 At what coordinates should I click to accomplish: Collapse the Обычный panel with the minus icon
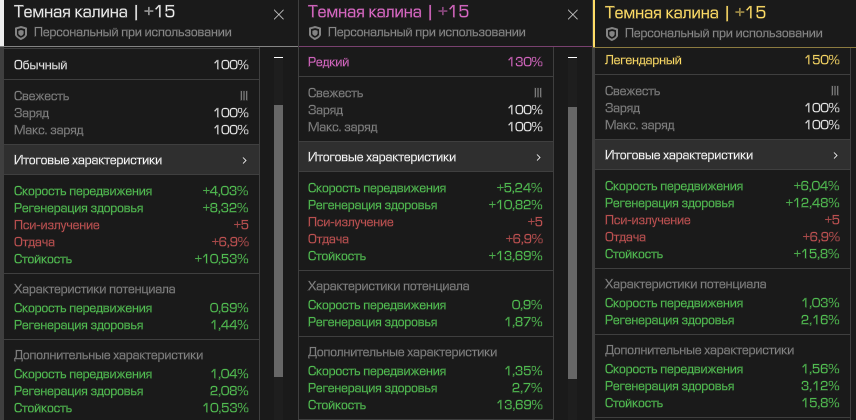[x=278, y=57]
